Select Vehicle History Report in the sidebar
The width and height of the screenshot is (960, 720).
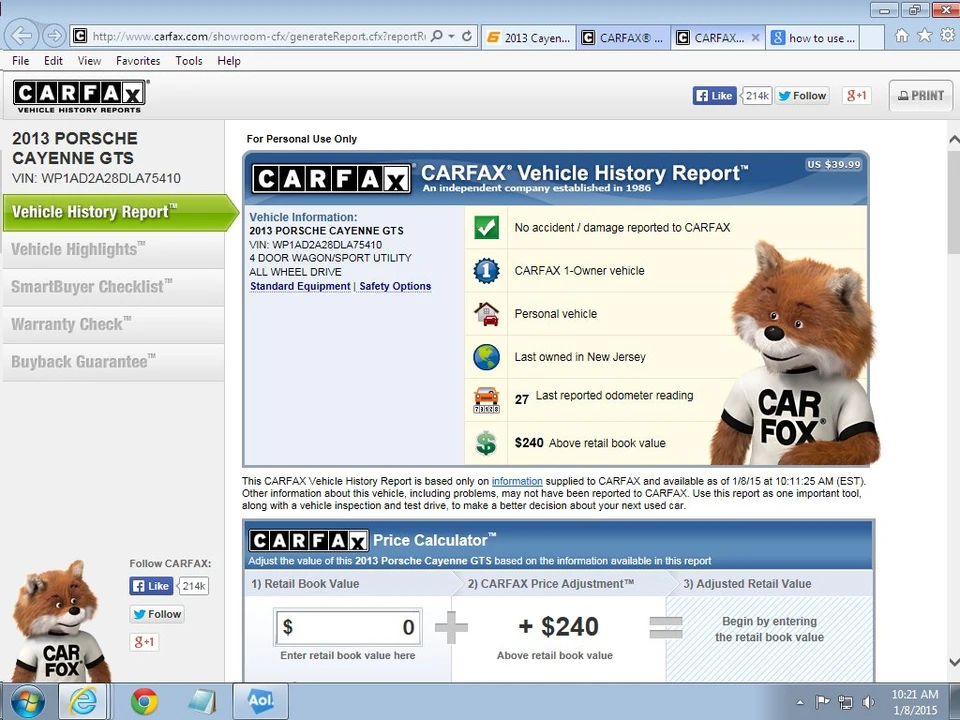click(x=119, y=212)
